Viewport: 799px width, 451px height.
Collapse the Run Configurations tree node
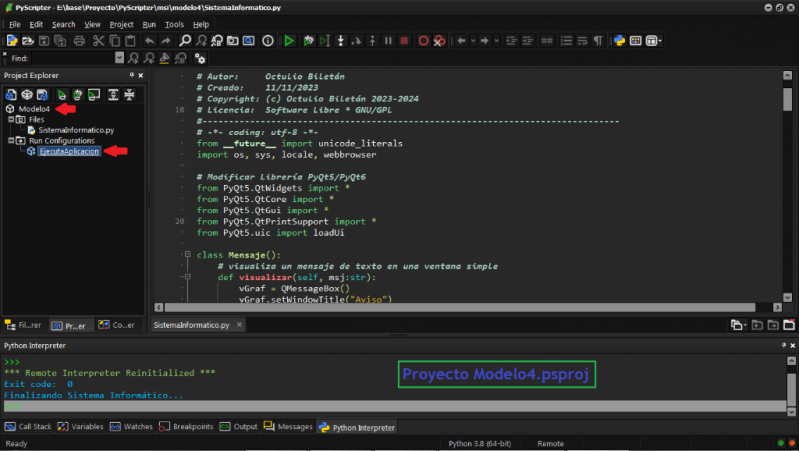click(10, 141)
